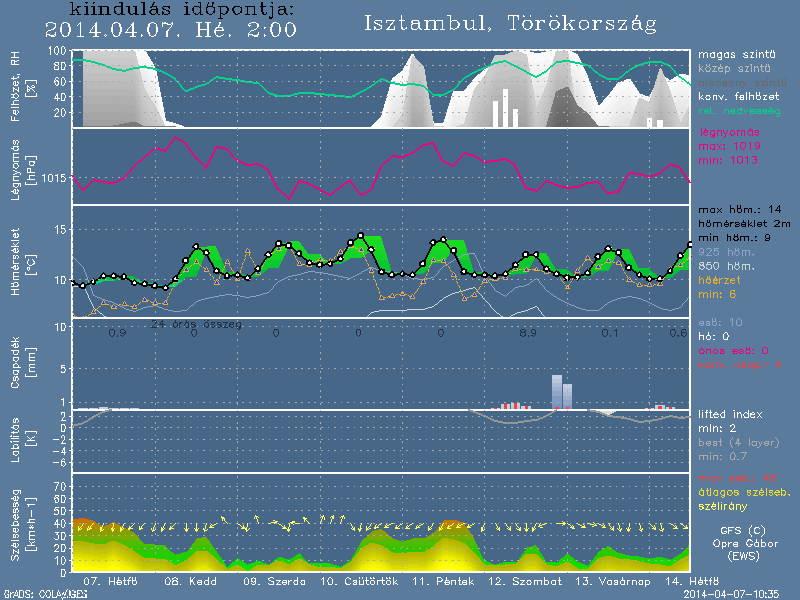The height and width of the screenshot is (600, 800).
Task: Select the '09. Szerda' day label
Action: [269, 580]
